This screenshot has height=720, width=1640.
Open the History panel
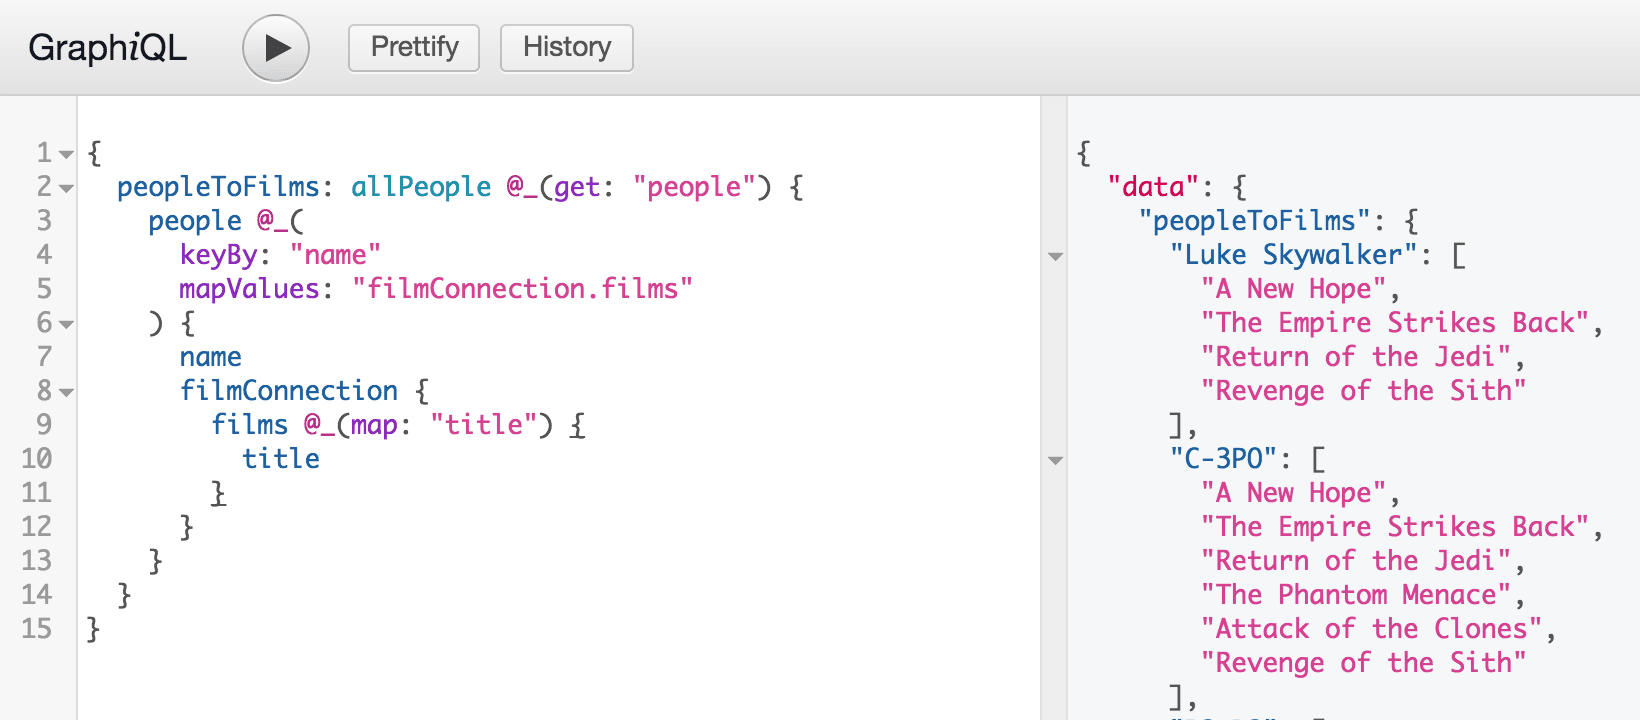(567, 48)
